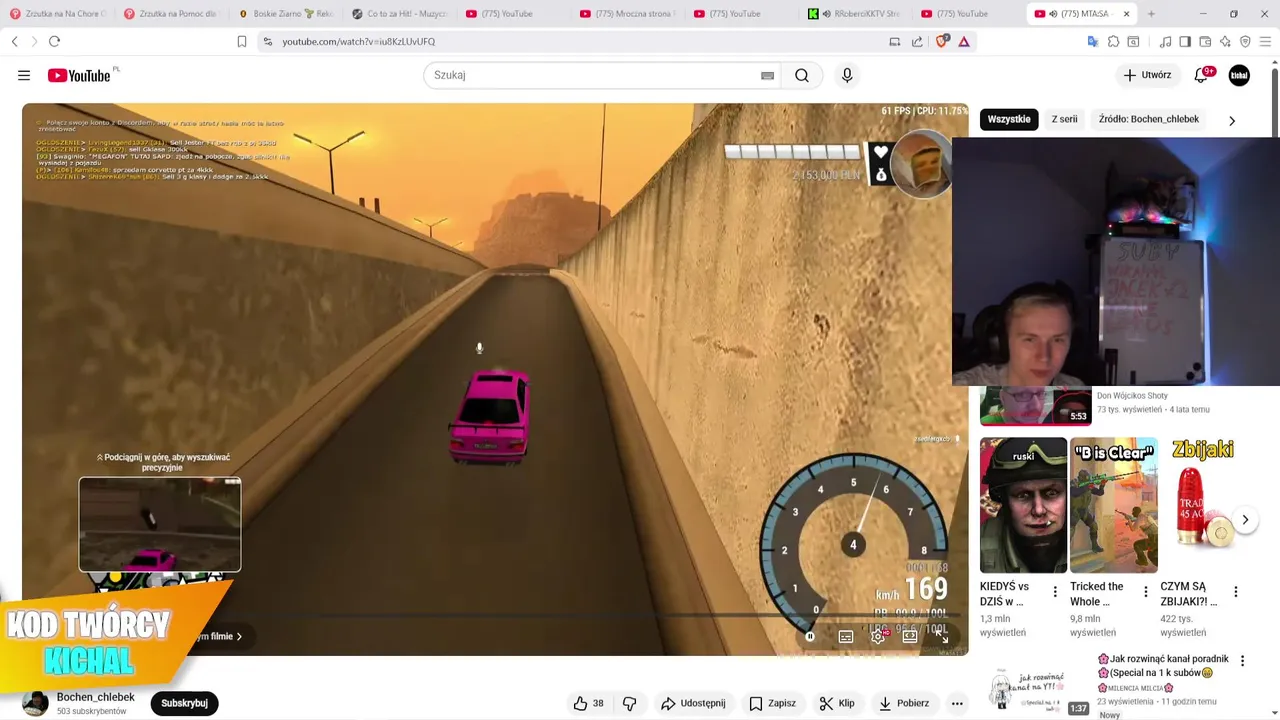Select Źródło: Bochen_chlebek filter chip
Screen dimensions: 1280x720
(x=1148, y=119)
